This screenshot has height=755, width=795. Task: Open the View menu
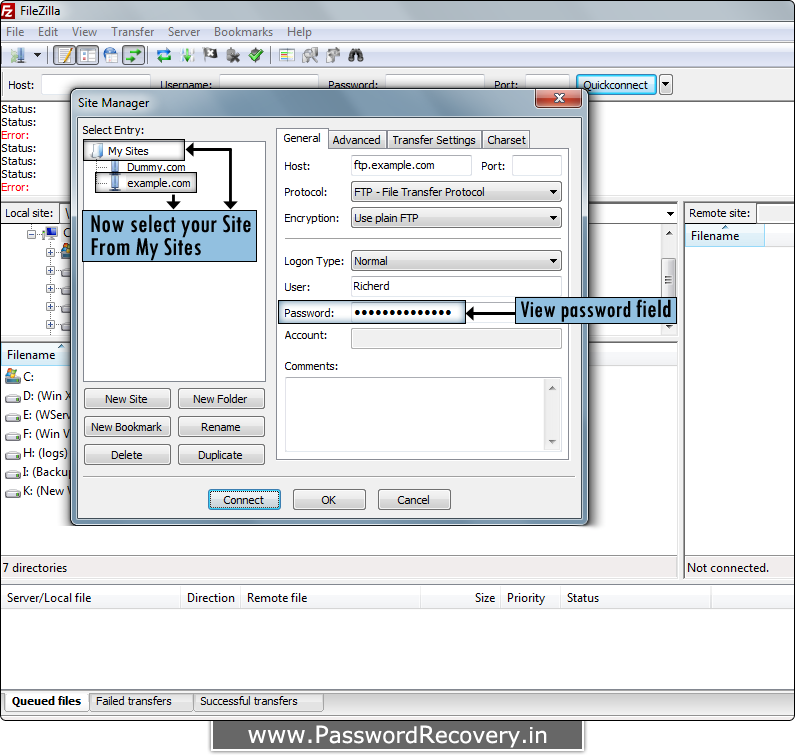(x=84, y=31)
